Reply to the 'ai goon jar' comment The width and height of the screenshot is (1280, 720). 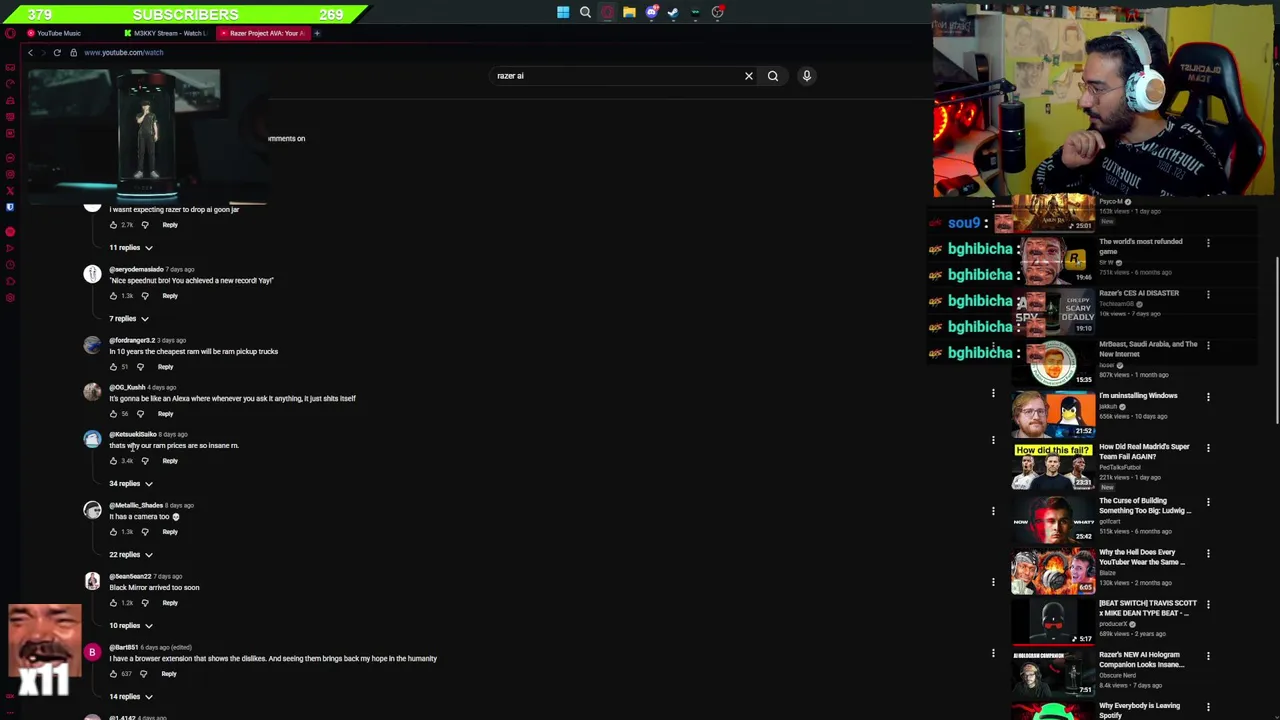pos(170,225)
